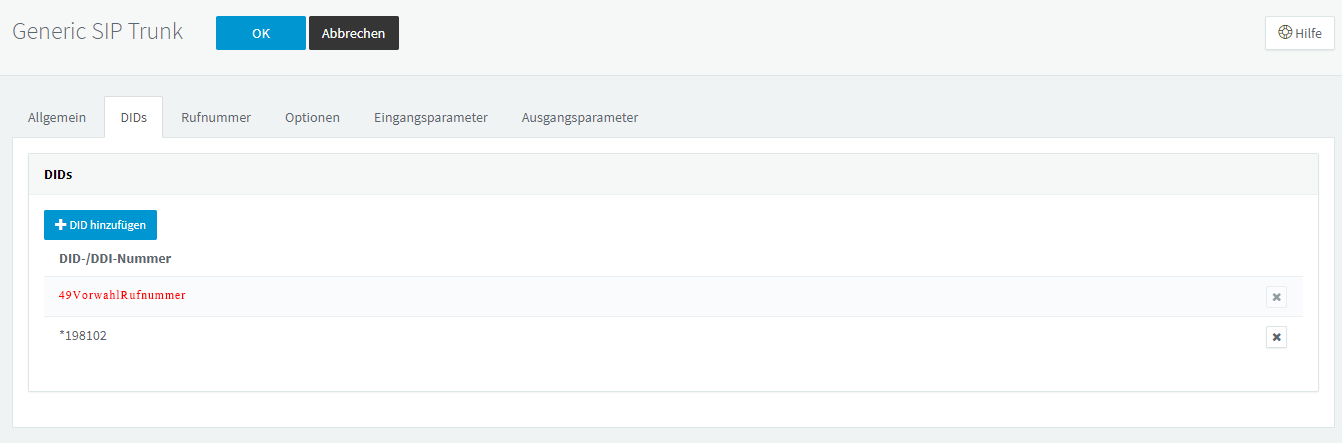The image size is (1342, 443).
Task: Delete the *198102 DID with its X icon
Action: (1276, 337)
